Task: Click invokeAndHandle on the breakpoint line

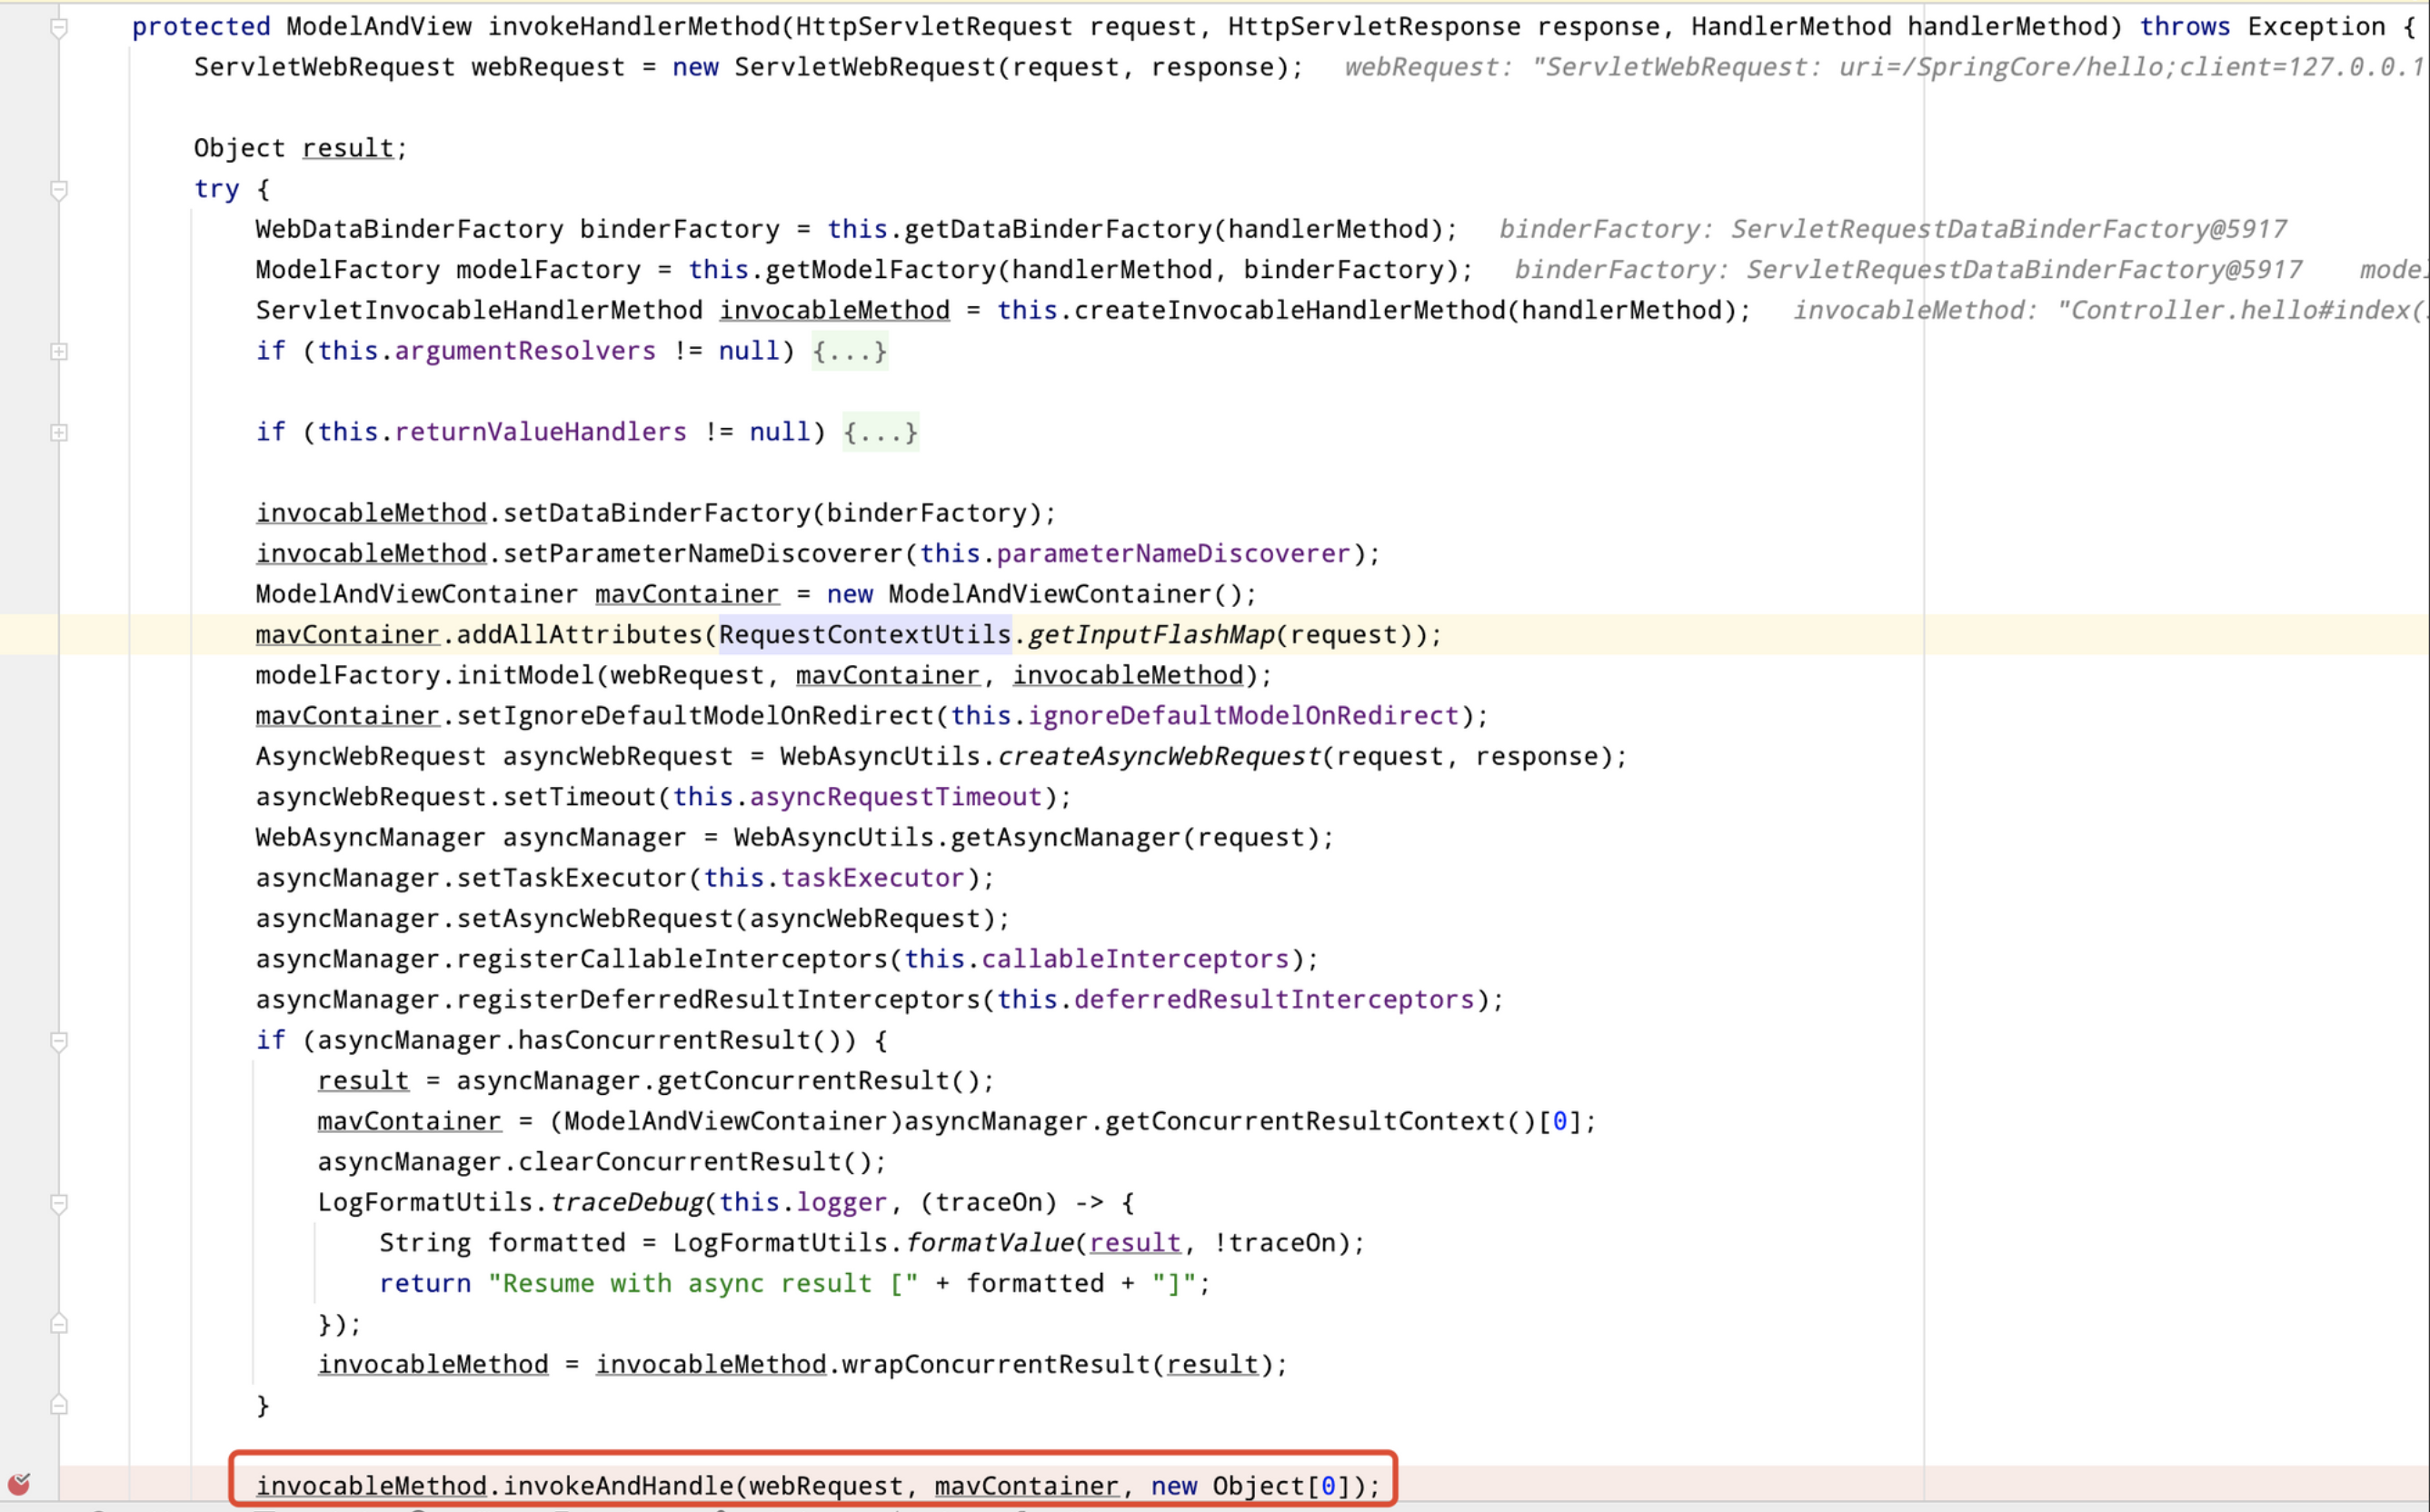Action: pos(618,1486)
